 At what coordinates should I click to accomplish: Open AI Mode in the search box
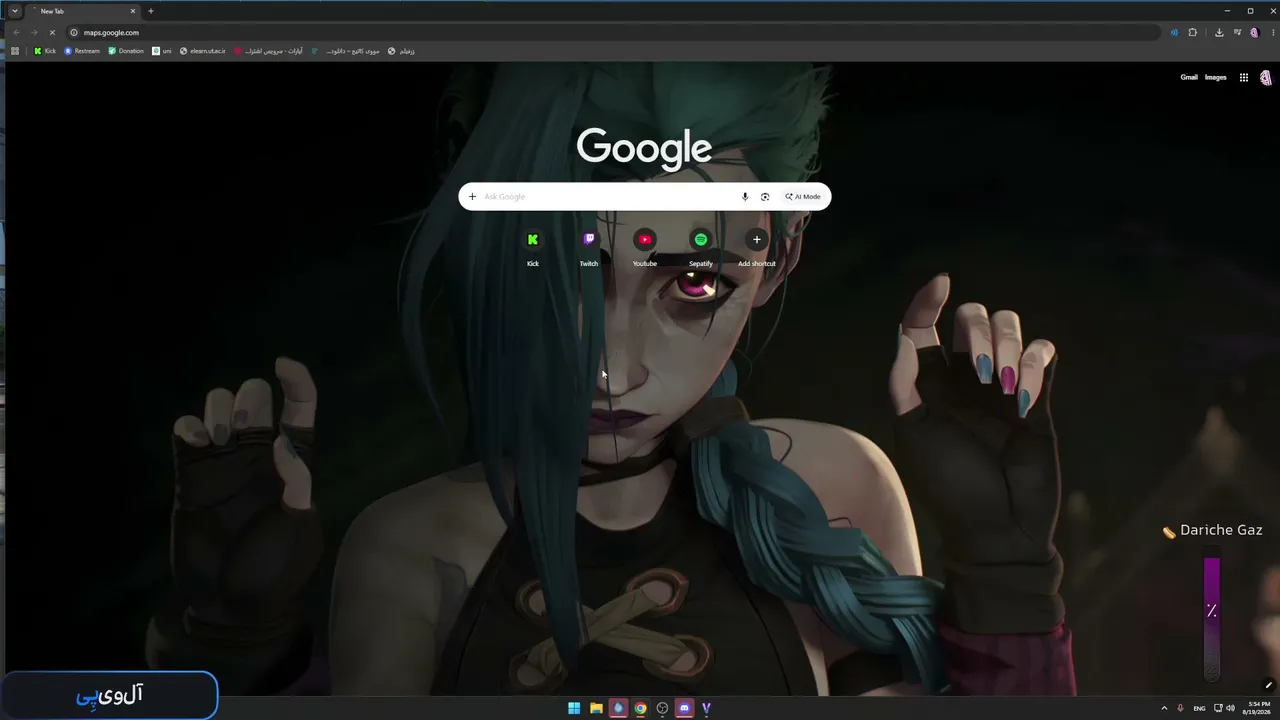(803, 197)
